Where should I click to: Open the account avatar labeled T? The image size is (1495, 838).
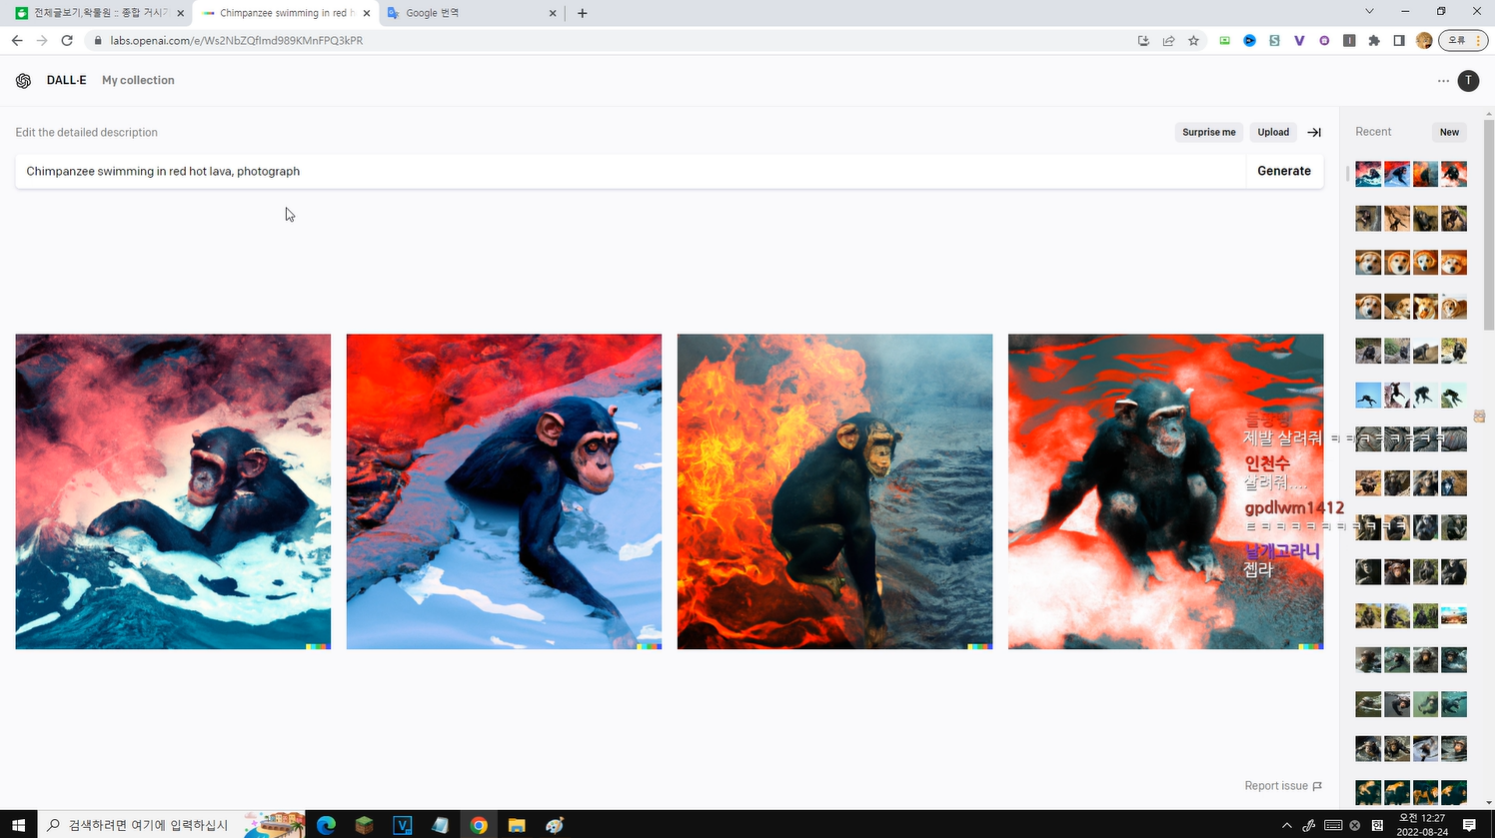coord(1468,81)
